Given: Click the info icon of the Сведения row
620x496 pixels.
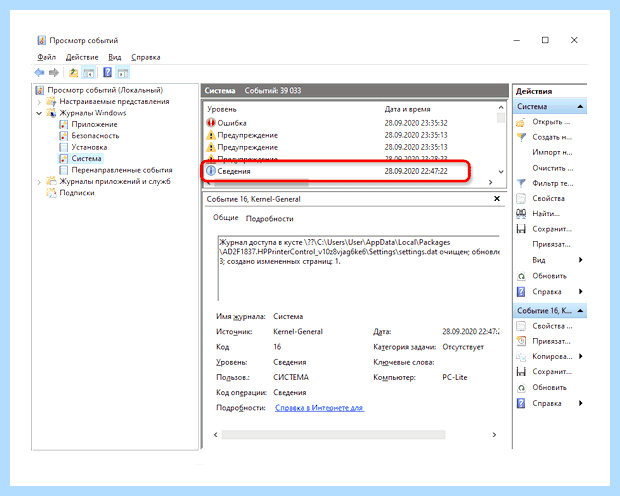Looking at the screenshot, I should [x=211, y=171].
